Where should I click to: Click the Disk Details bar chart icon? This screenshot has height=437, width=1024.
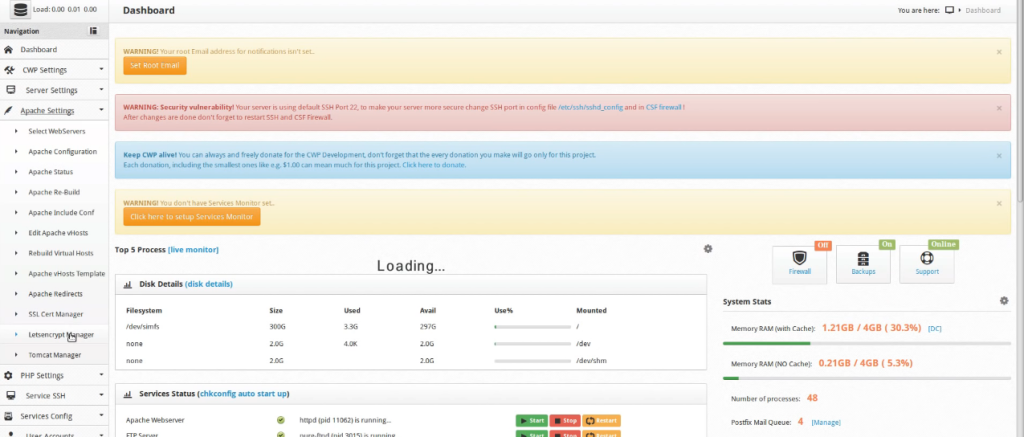click(x=127, y=284)
